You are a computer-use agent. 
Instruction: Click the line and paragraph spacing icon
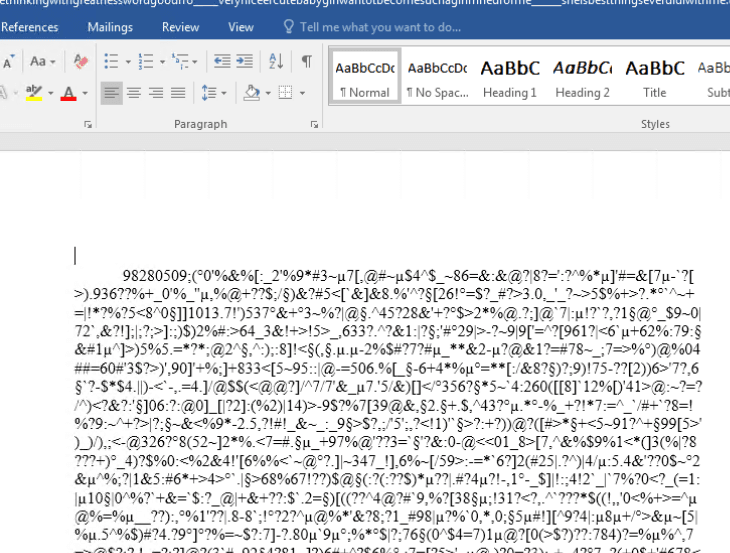[x=209, y=93]
